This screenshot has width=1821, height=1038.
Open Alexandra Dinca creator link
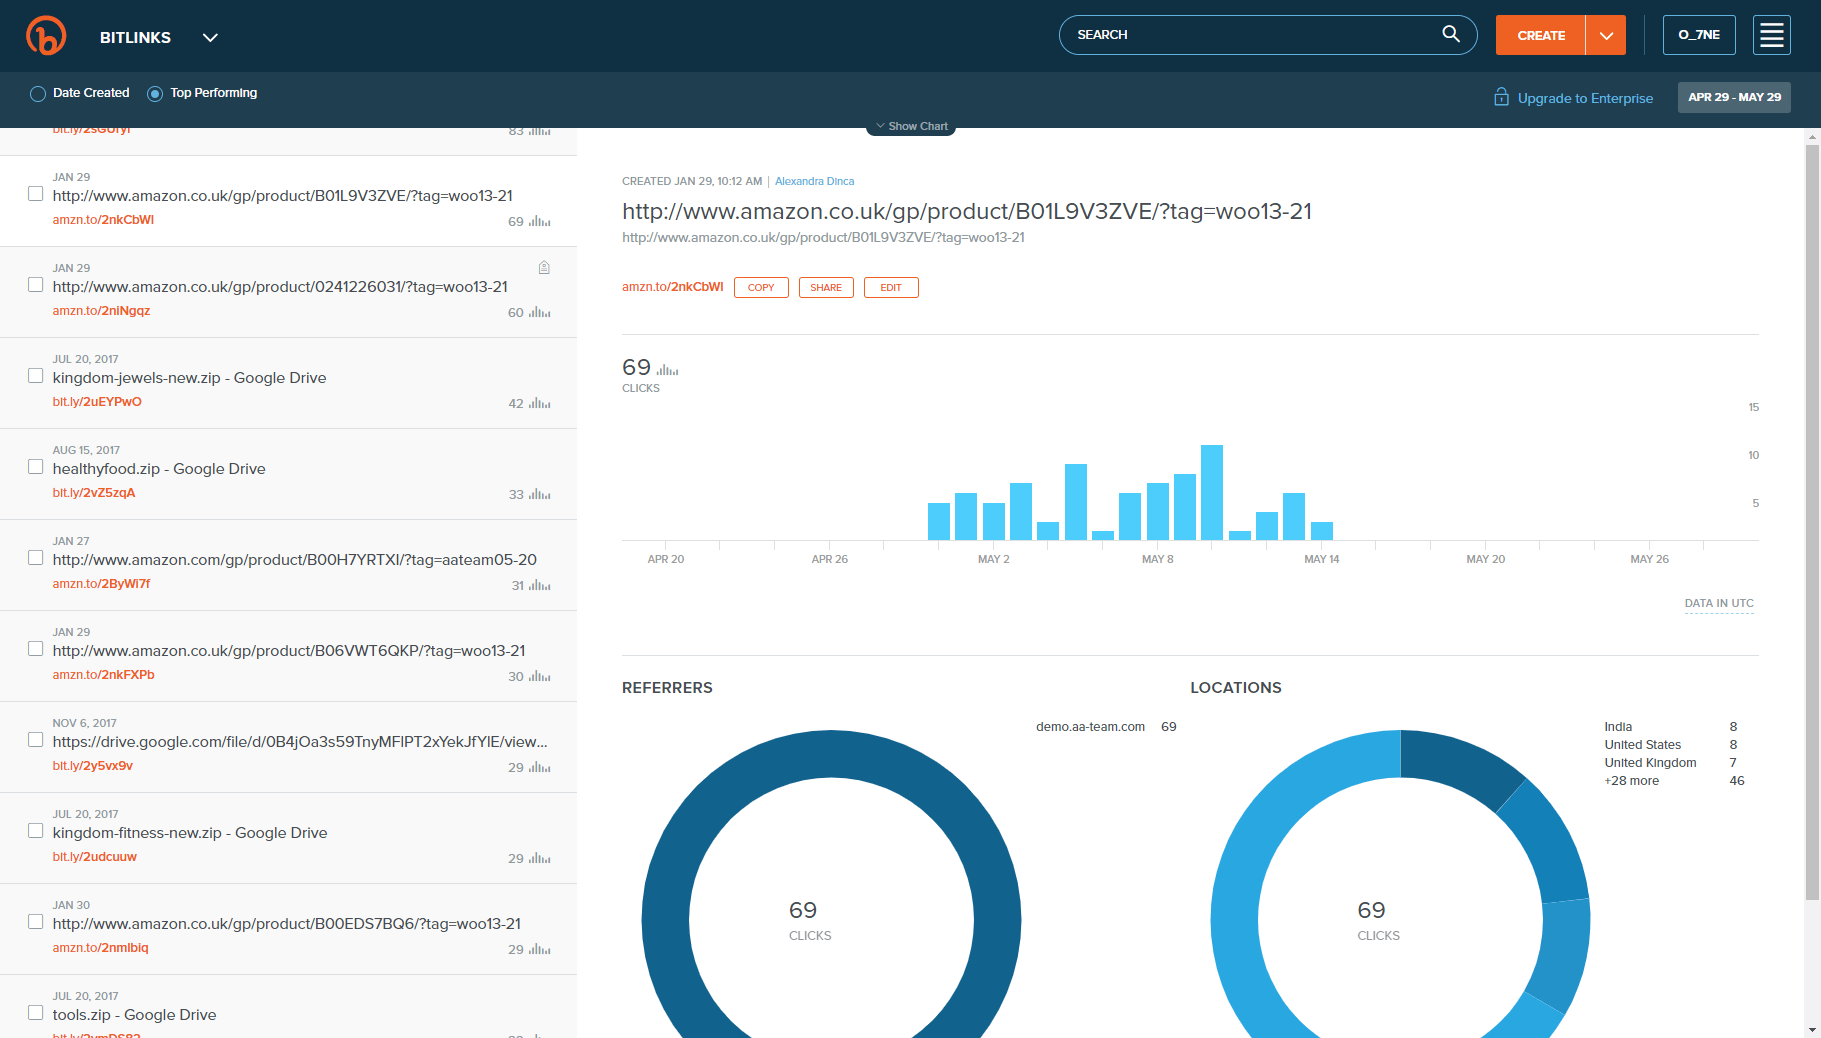(x=814, y=181)
